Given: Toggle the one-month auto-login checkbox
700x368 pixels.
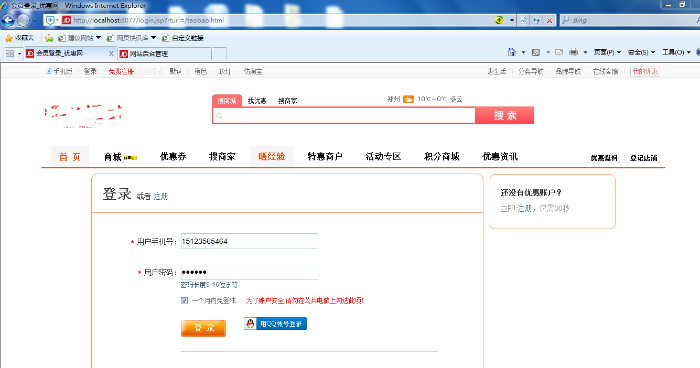Looking at the screenshot, I should point(184,301).
